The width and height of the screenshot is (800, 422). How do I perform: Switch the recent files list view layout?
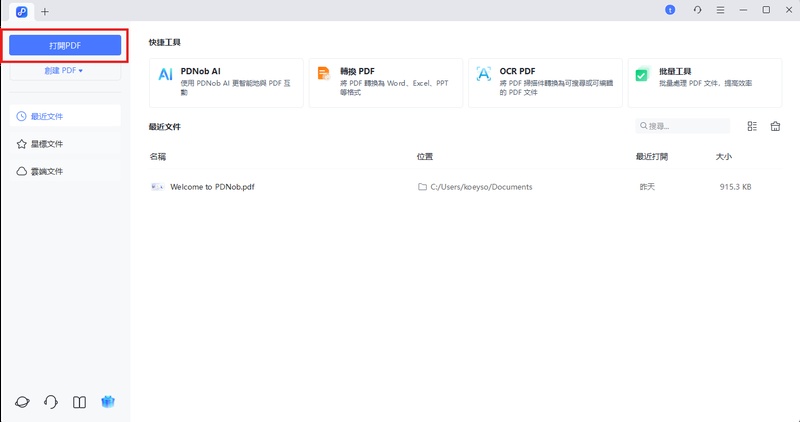752,127
